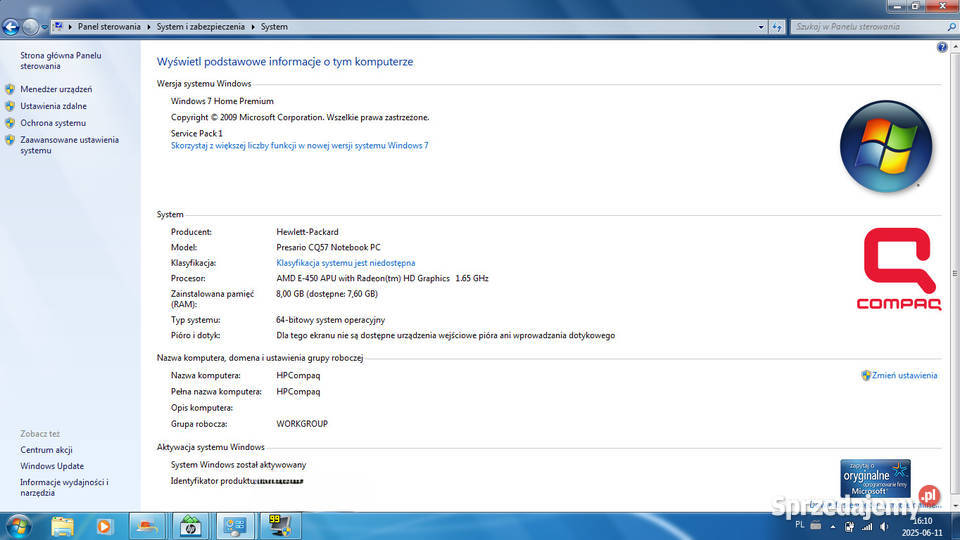Open Ochrona systemu
The width and height of the screenshot is (960, 540).
(53, 123)
